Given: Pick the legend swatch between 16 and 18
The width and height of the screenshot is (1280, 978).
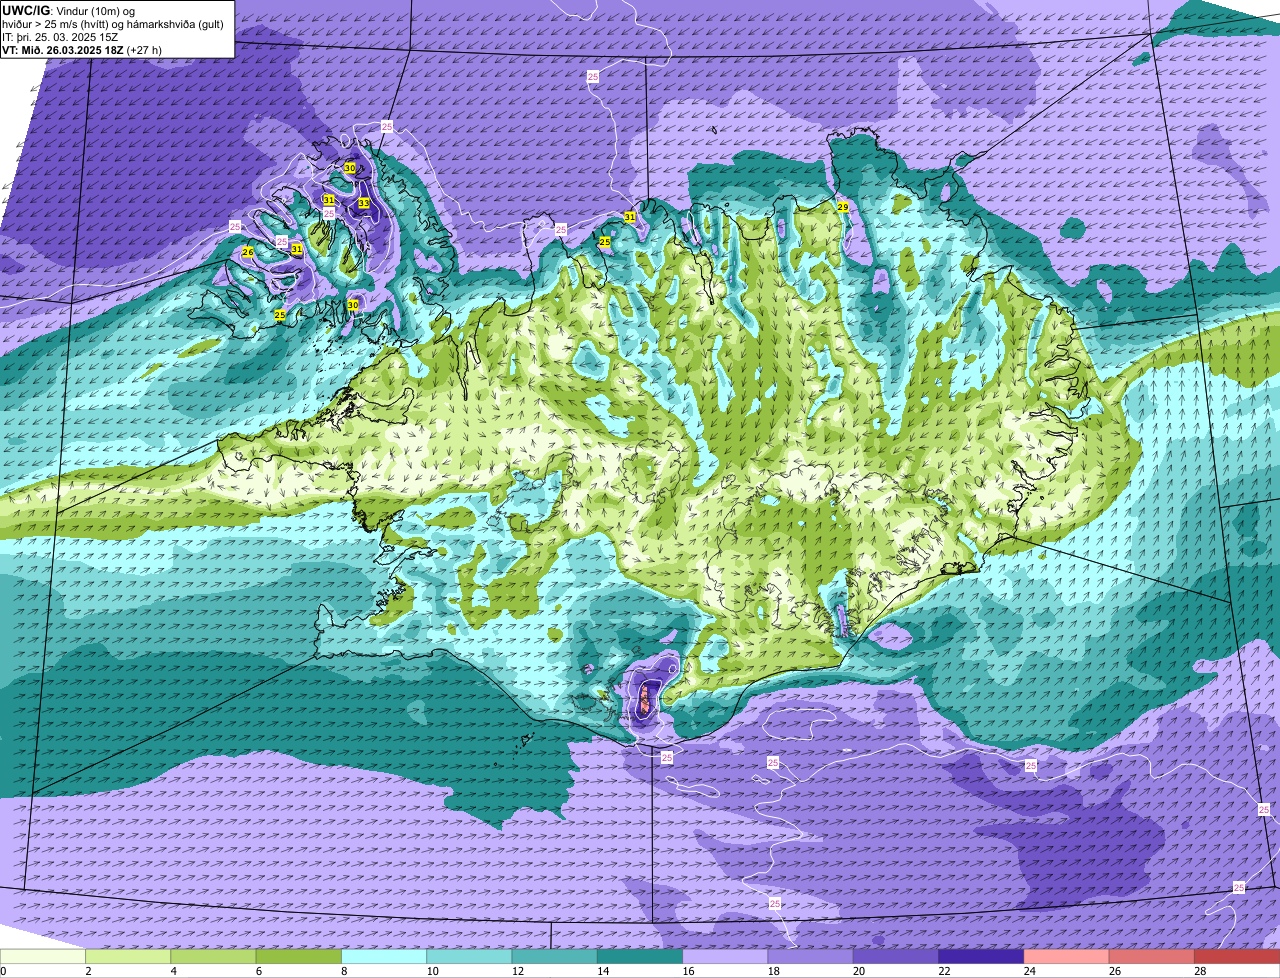Looking at the screenshot, I should pos(725,956).
